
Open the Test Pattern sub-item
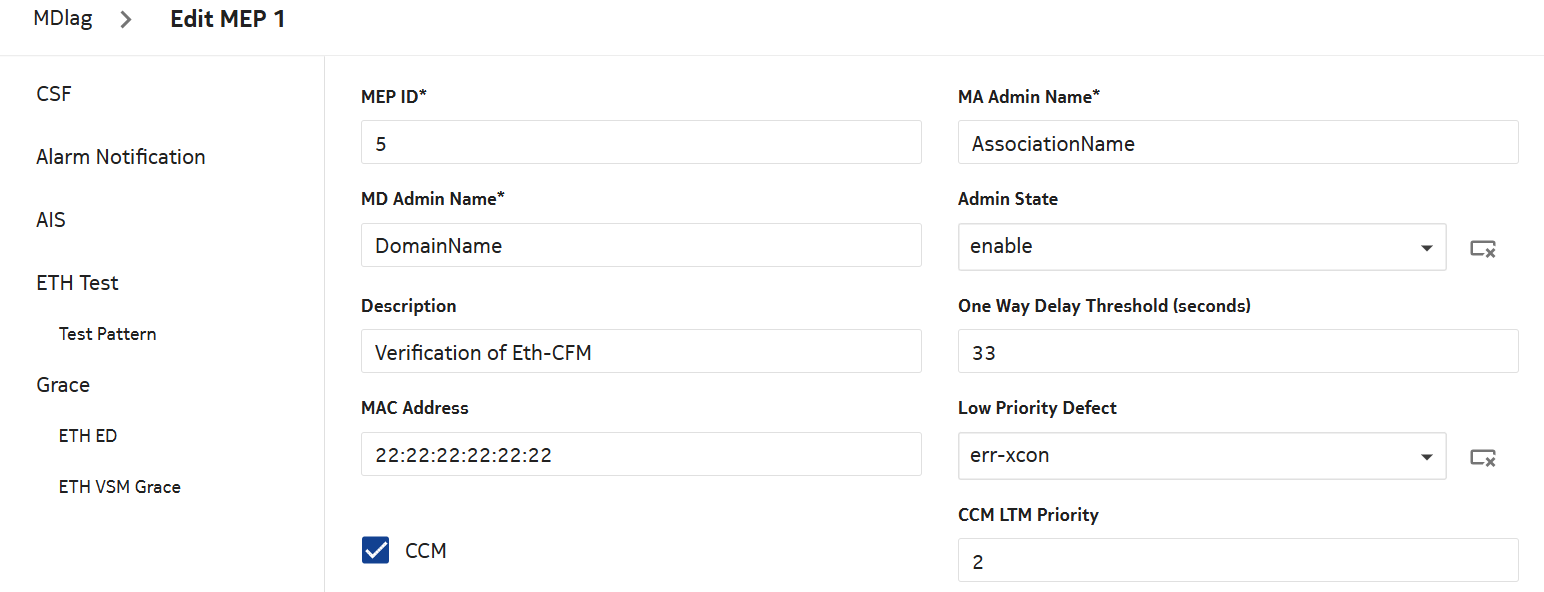pyautogui.click(x=107, y=334)
